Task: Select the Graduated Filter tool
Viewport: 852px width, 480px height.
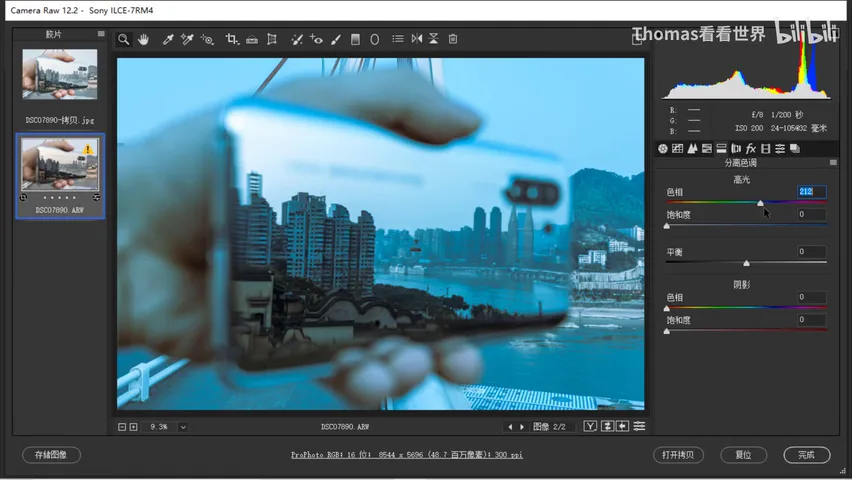Action: click(x=355, y=39)
